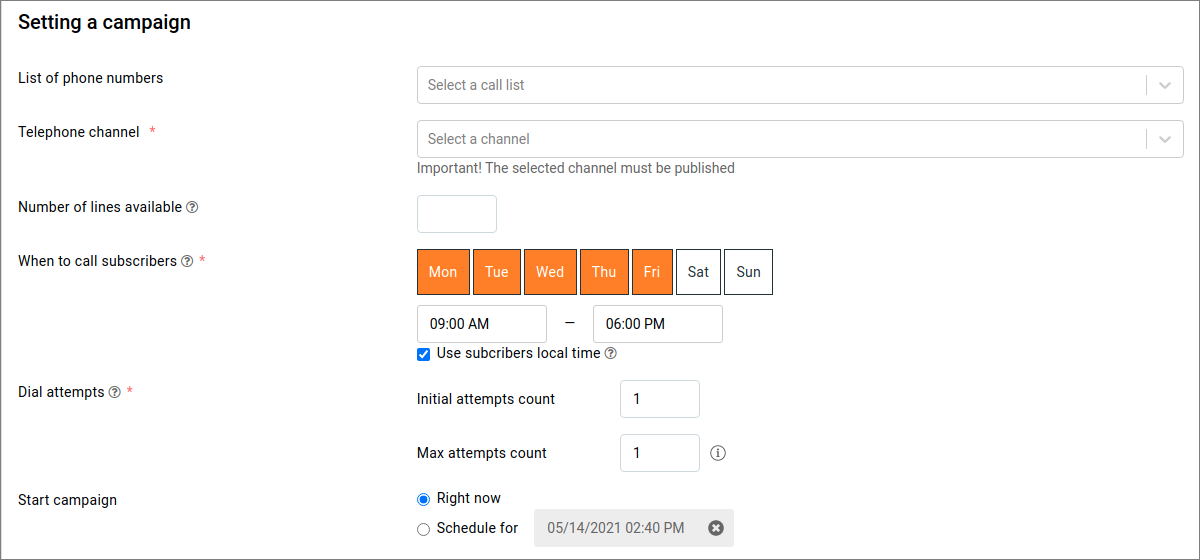Click the call list dropdown chevron arrow

point(1165,85)
